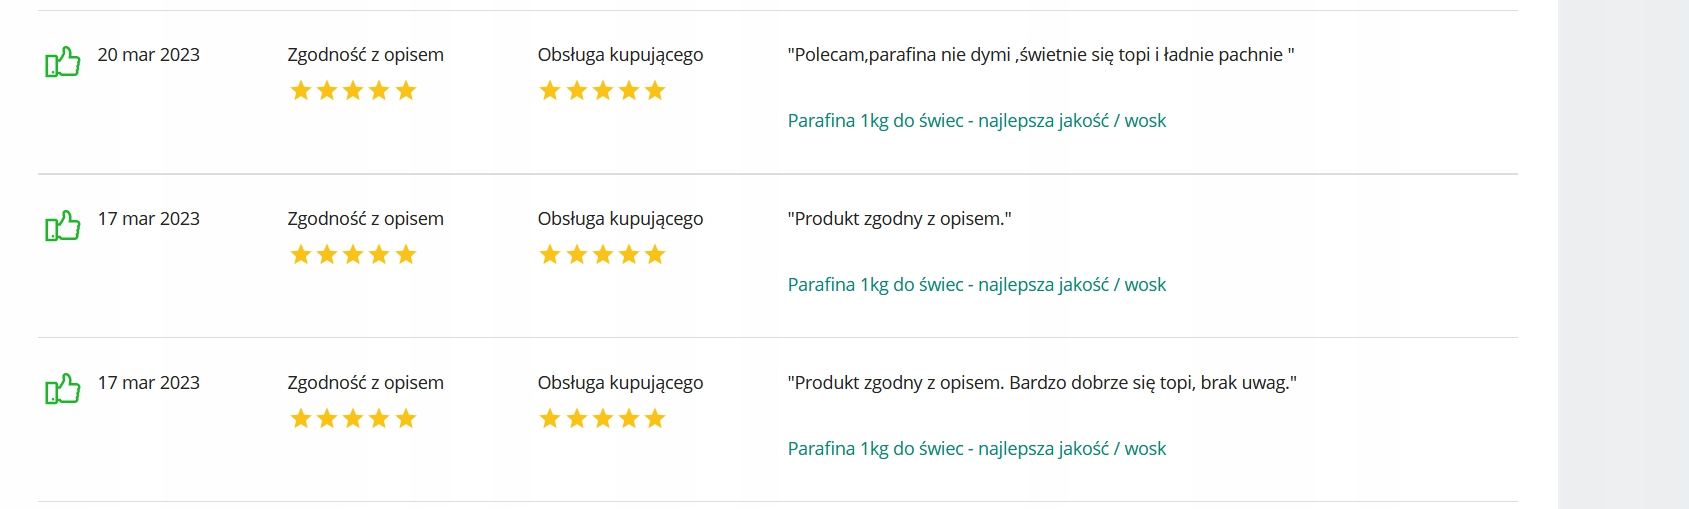Screen dimensions: 1689x509
Task: Click 'Obsługa kupującego' label in the first review
Action: tap(620, 55)
